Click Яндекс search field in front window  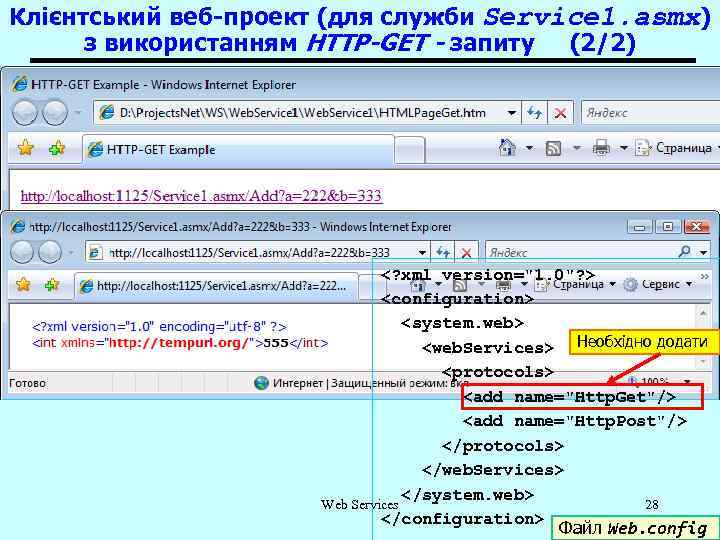[x=581, y=252]
